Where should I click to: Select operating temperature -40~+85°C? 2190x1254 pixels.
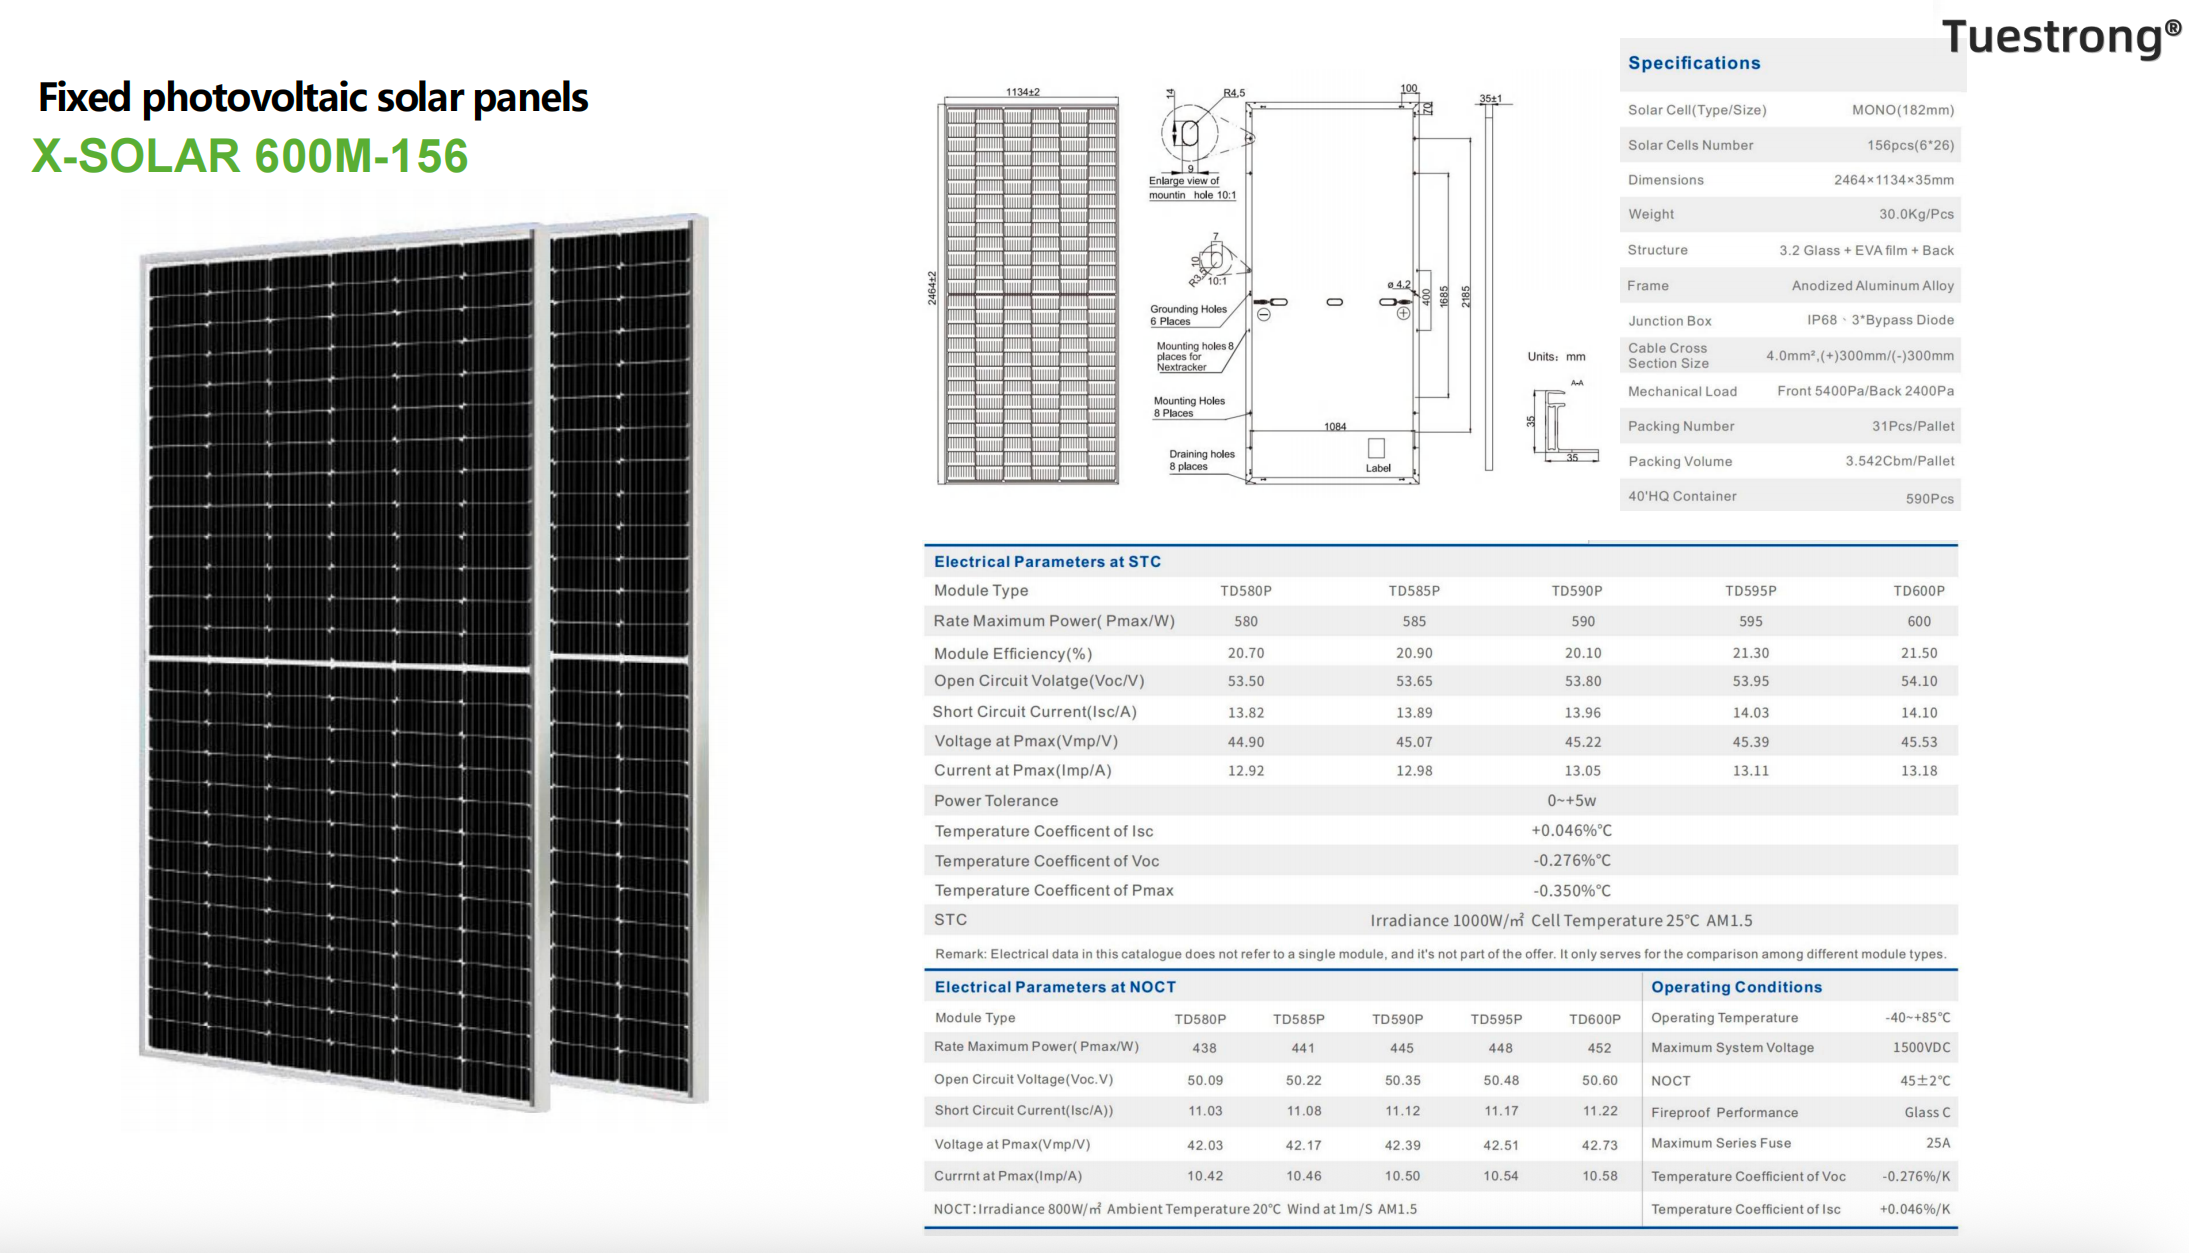pos(1917,1018)
